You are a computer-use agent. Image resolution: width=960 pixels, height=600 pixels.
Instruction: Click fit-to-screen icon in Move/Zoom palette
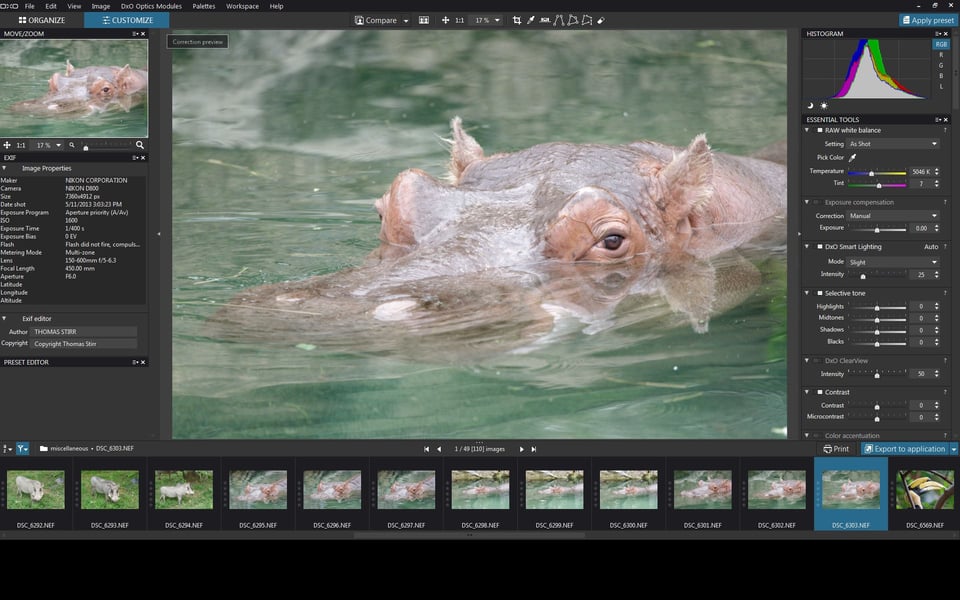(x=7, y=145)
